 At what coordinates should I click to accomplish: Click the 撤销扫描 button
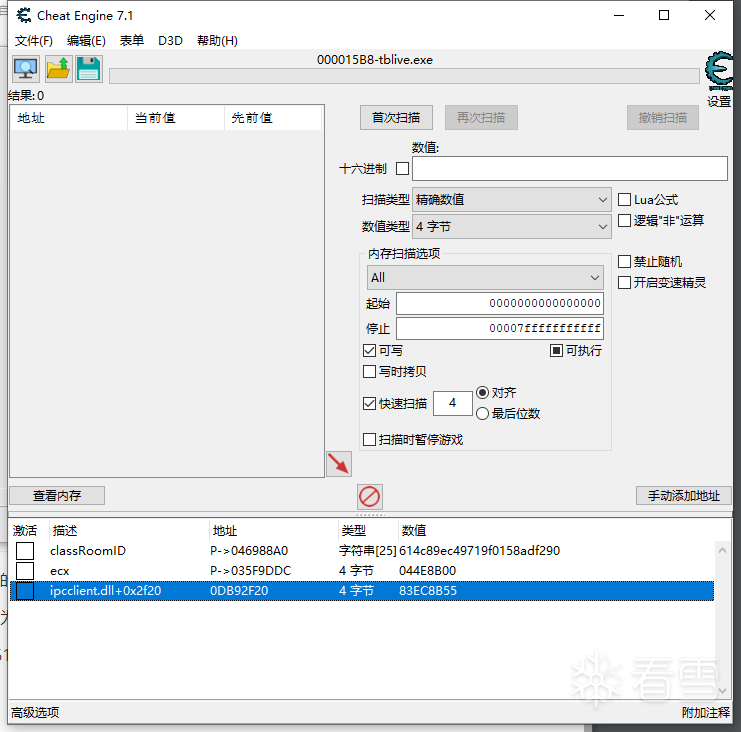663,117
